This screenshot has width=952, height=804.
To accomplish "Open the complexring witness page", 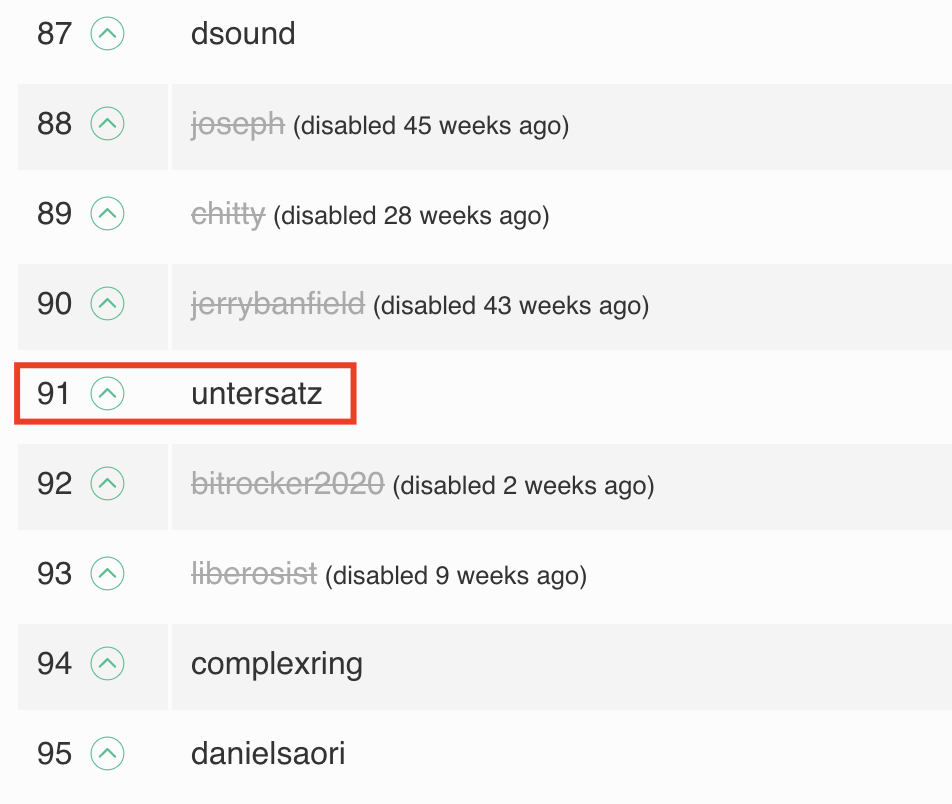I will (277, 664).
